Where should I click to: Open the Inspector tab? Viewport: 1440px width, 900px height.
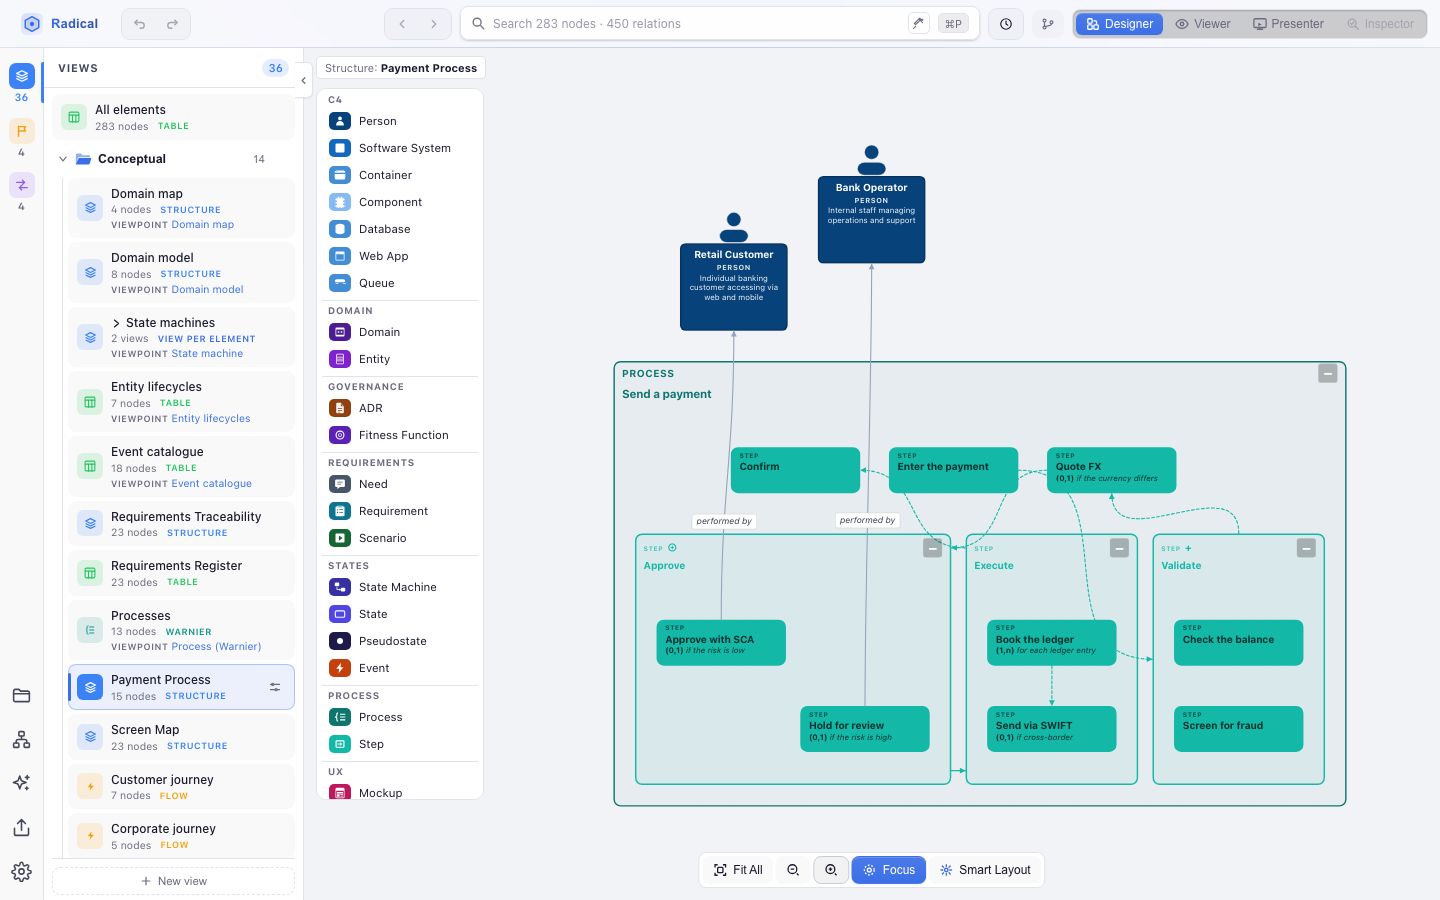(x=1380, y=24)
